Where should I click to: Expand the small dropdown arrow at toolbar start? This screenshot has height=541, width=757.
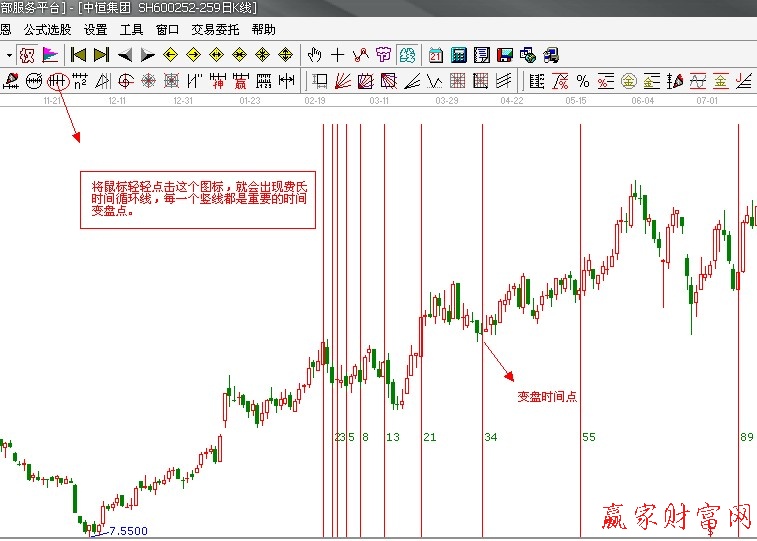click(x=8, y=55)
